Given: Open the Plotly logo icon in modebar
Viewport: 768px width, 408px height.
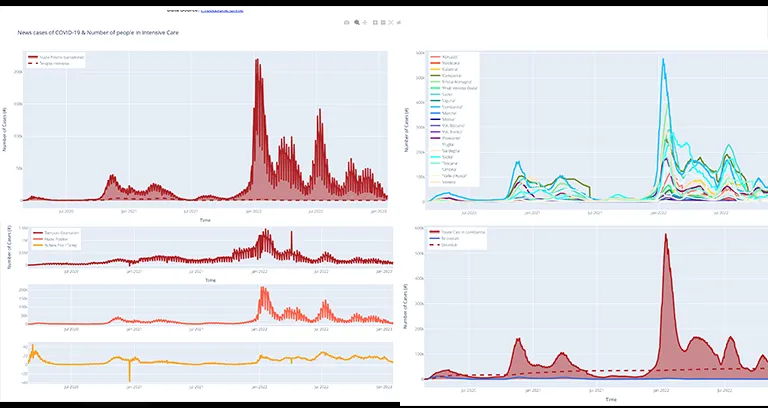Looking at the screenshot, I should 399,23.
